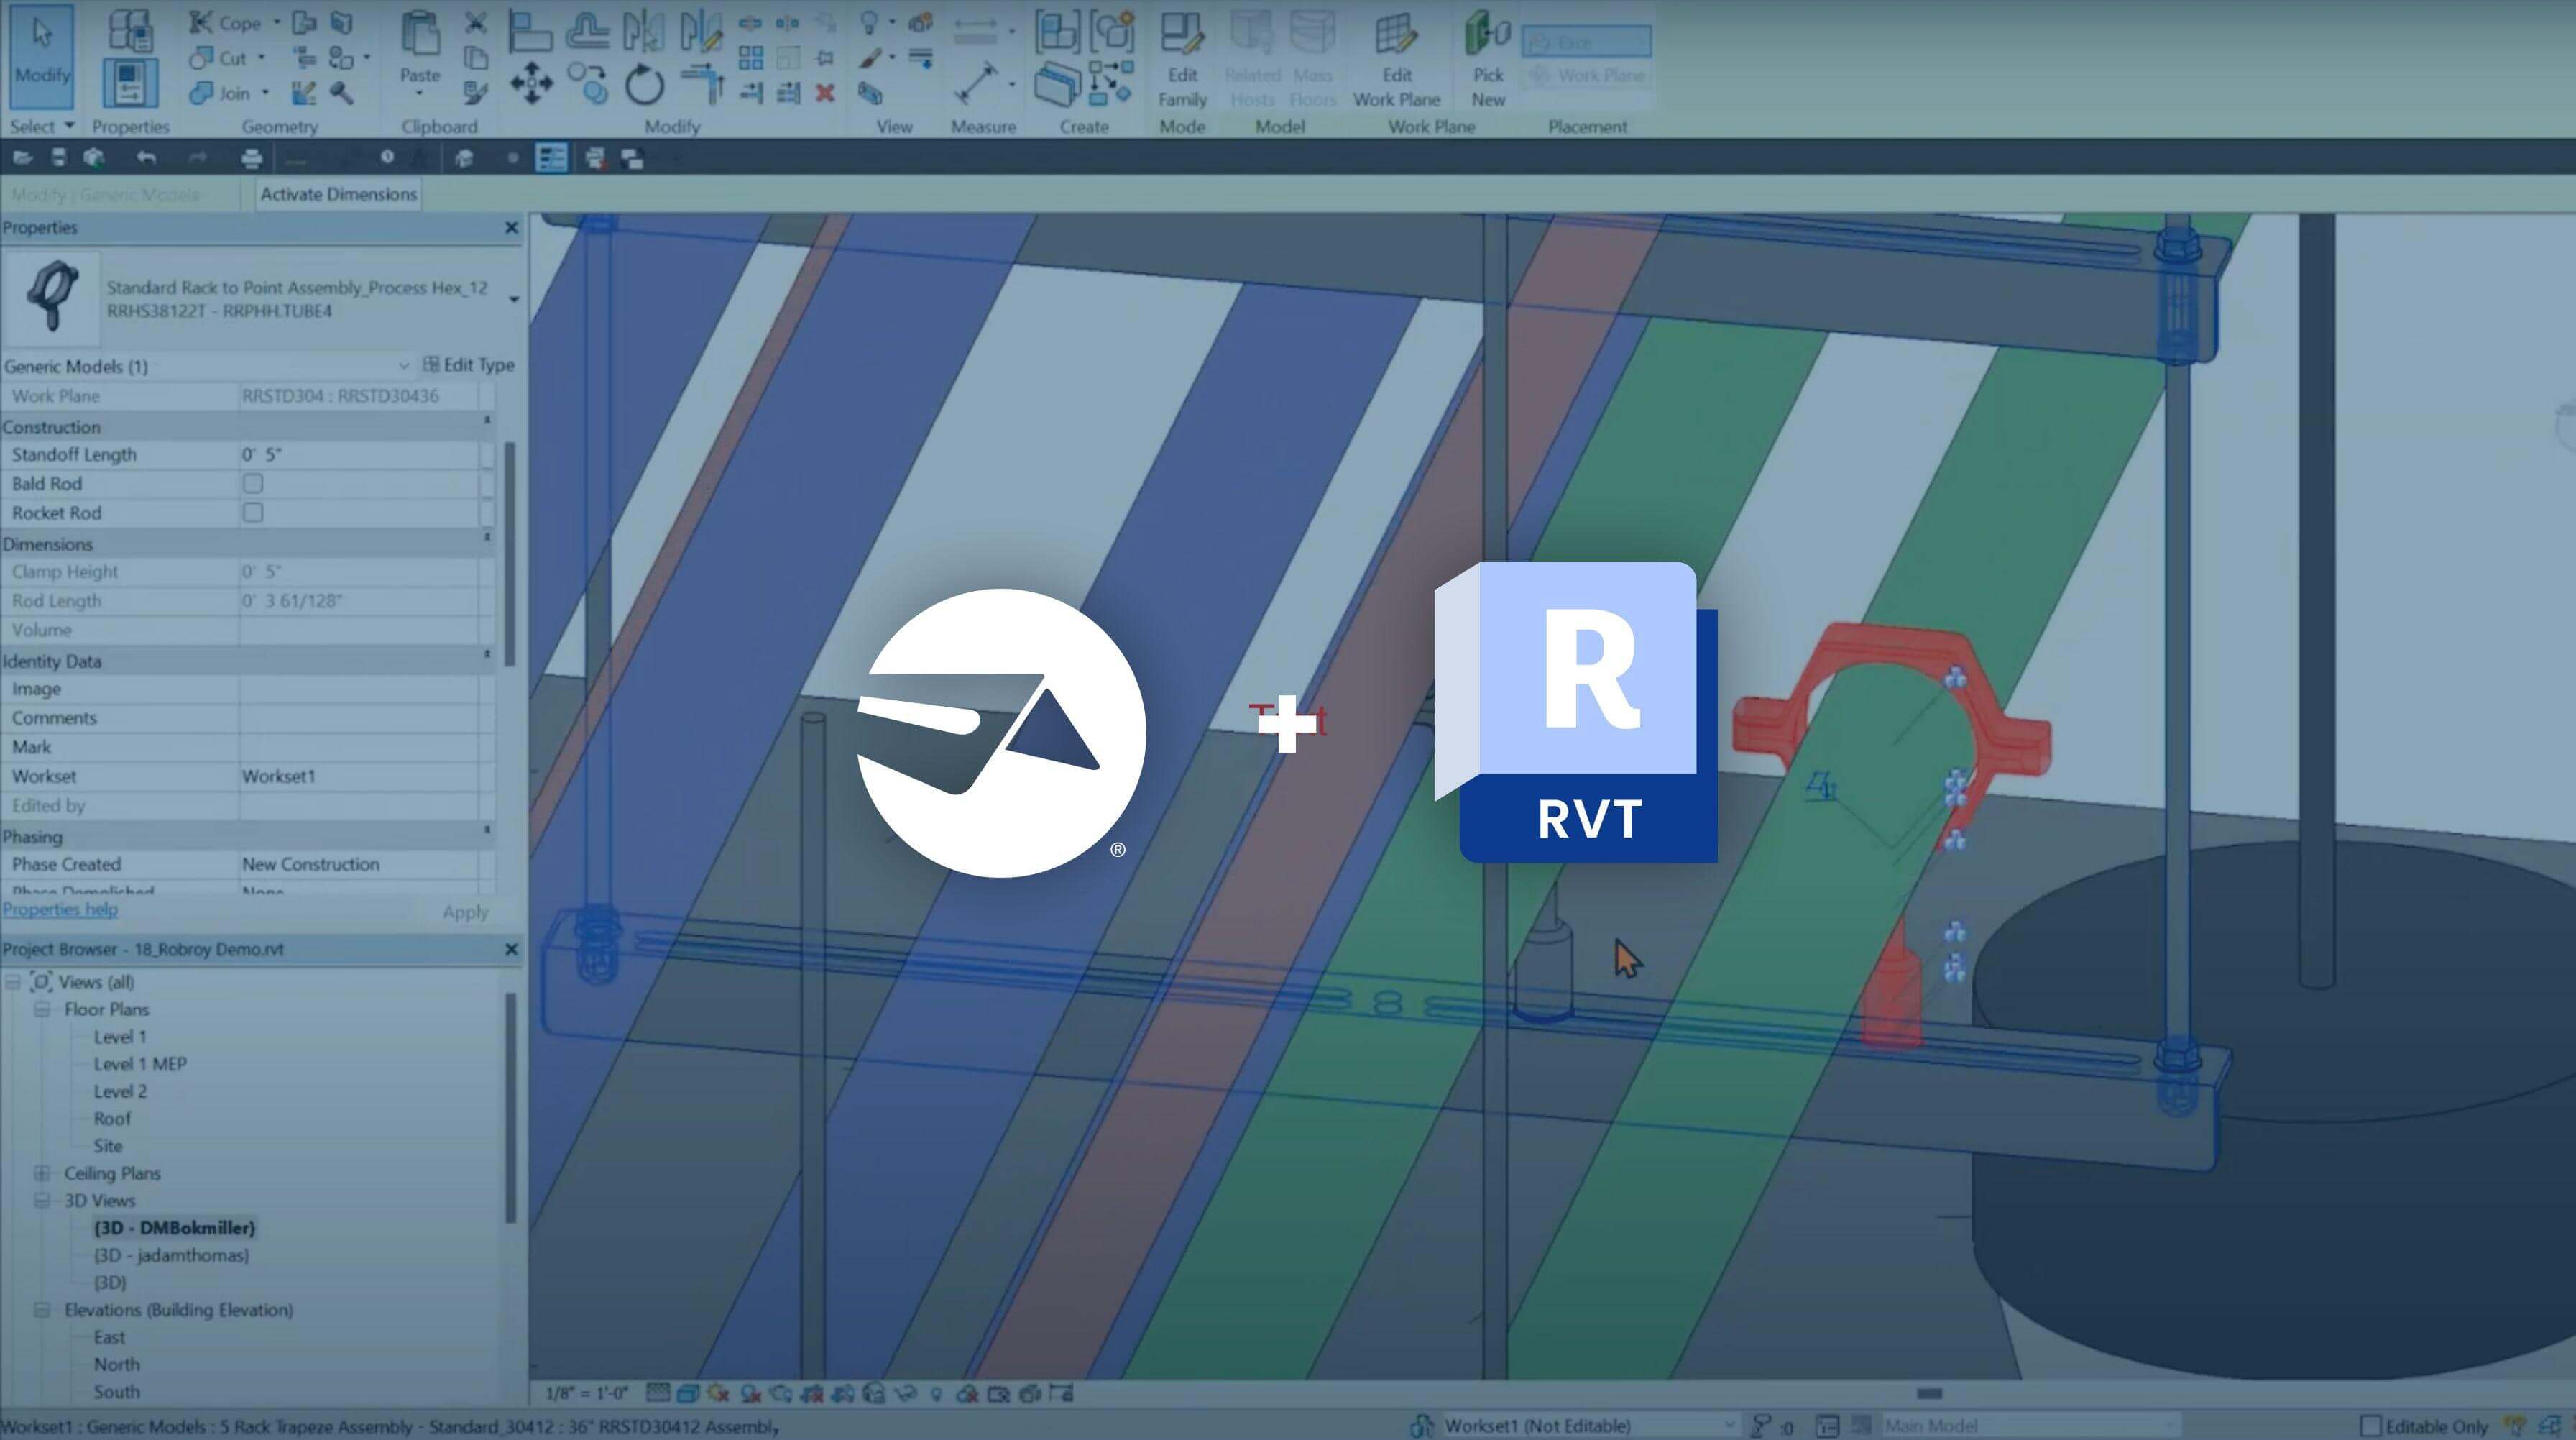Enable the Rocket Rod option
This screenshot has height=1440, width=2576.
253,513
